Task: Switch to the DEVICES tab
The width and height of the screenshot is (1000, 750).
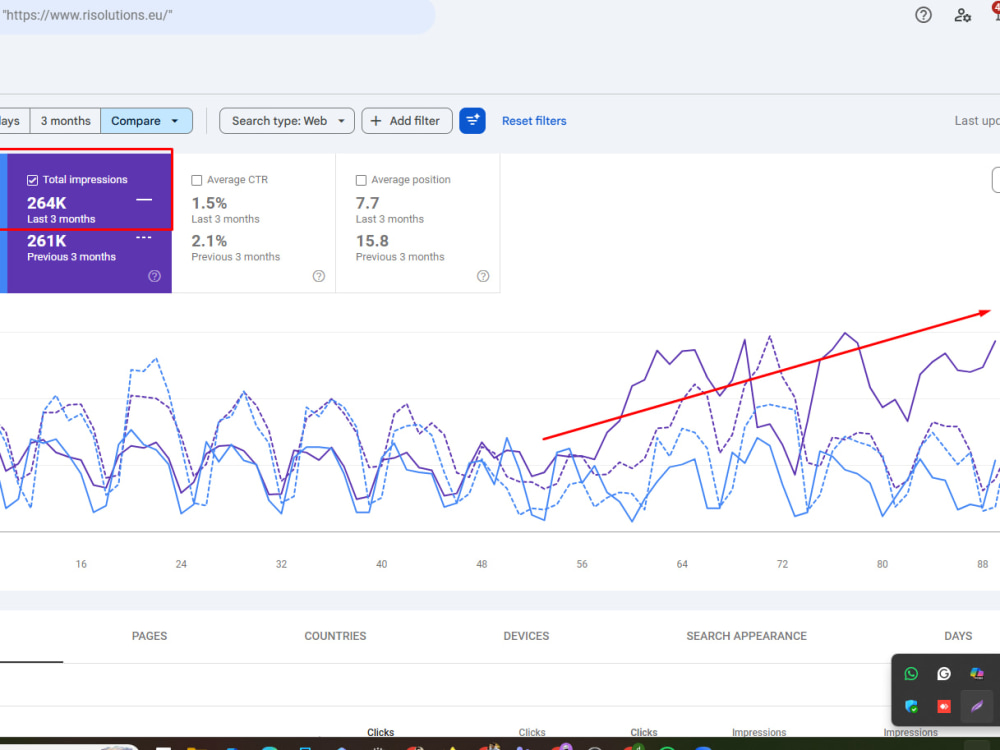Action: click(526, 636)
